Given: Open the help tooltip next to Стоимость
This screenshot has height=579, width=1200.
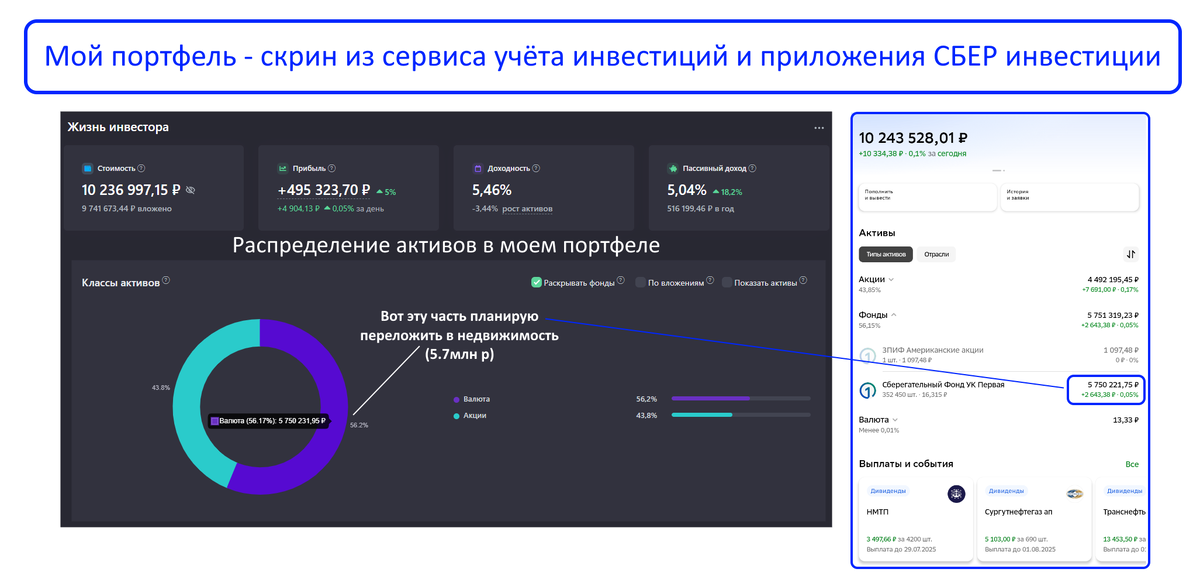Looking at the screenshot, I should click(x=141, y=169).
